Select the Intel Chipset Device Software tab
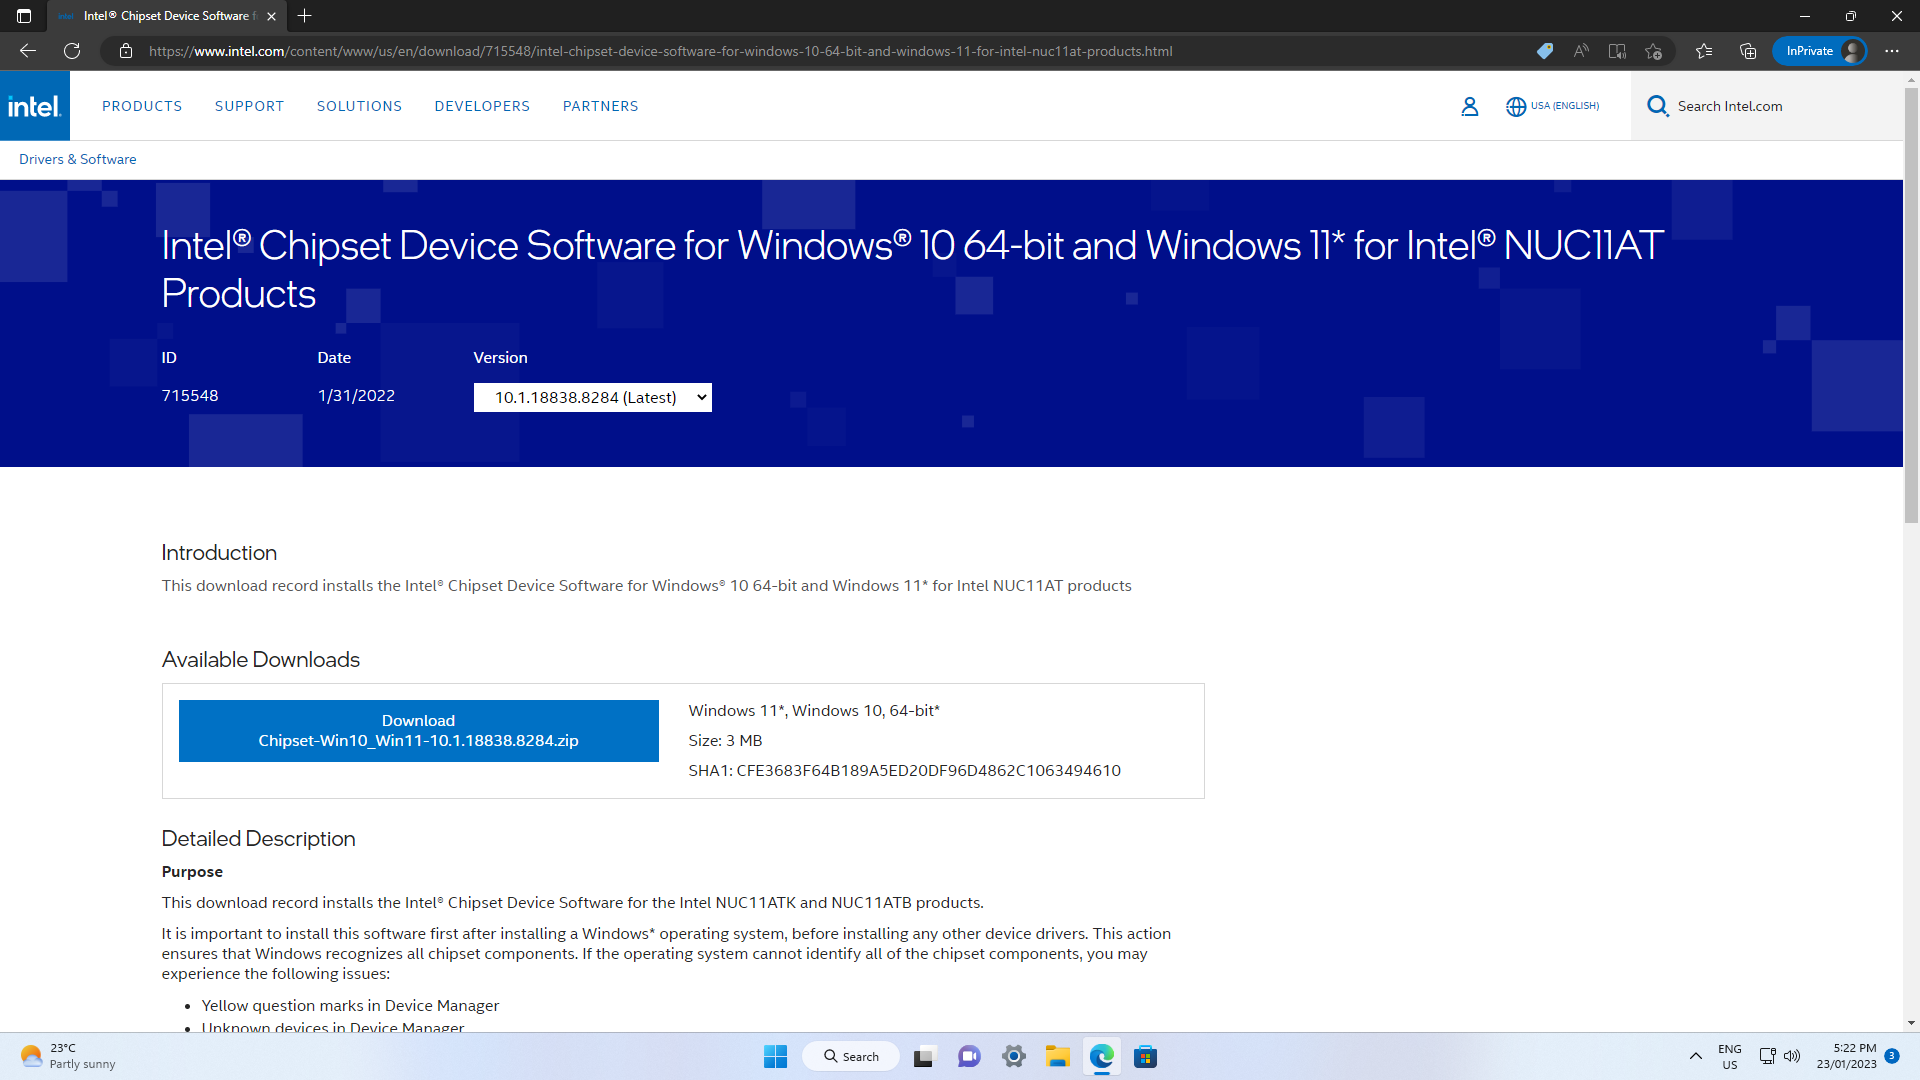Screen dimensions: 1920x1080 coord(166,16)
